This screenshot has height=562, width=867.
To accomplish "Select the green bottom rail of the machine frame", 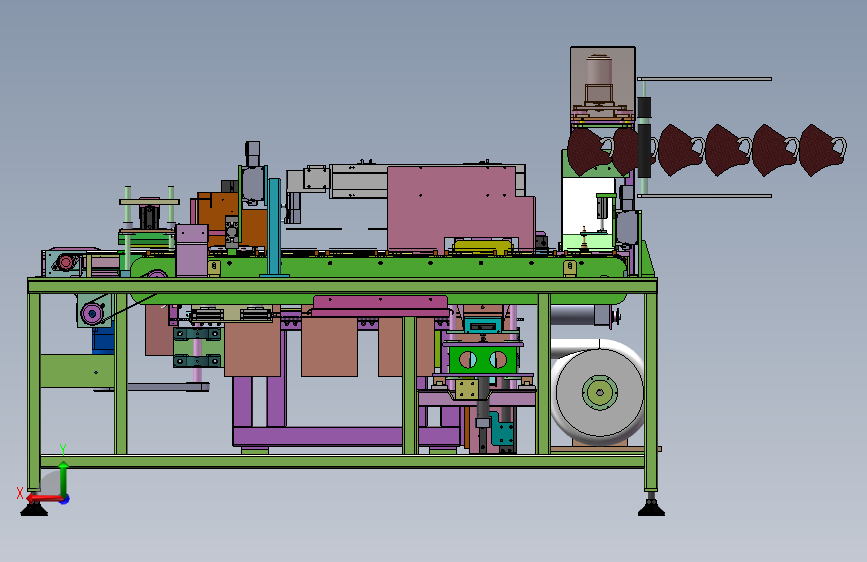I will pyautogui.click(x=343, y=461).
